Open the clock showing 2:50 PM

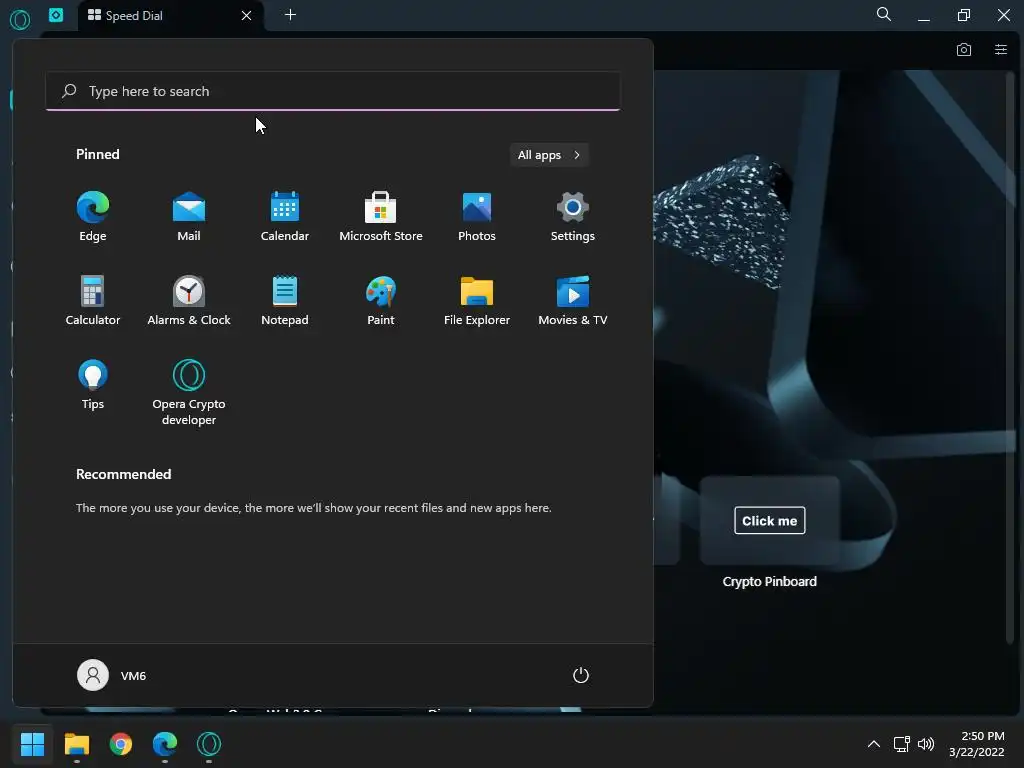coord(977,744)
